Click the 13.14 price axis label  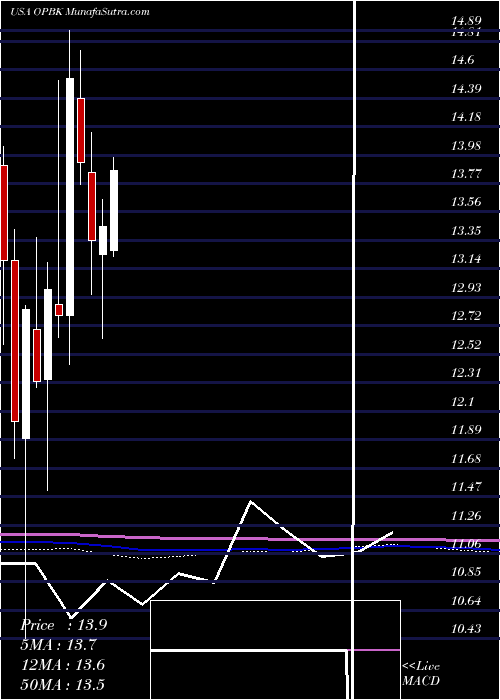pyautogui.click(x=466, y=258)
